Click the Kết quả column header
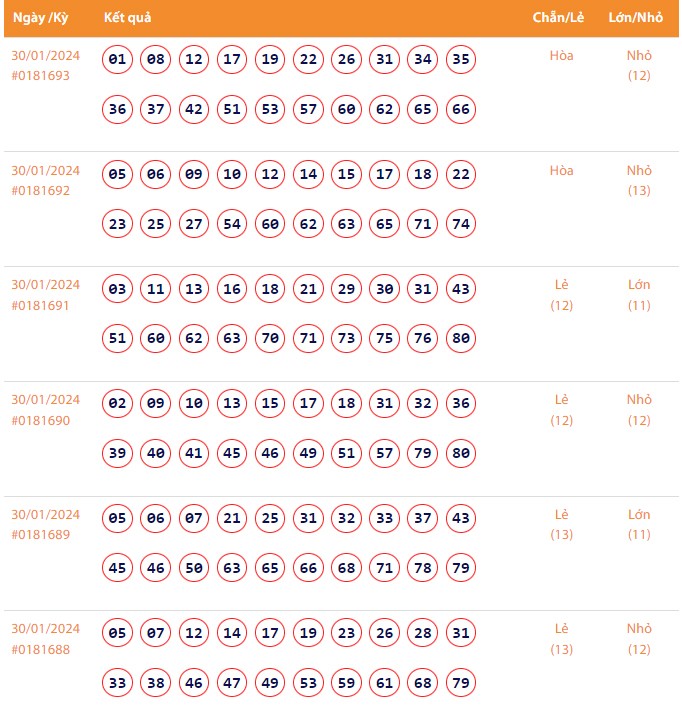 coord(128,19)
